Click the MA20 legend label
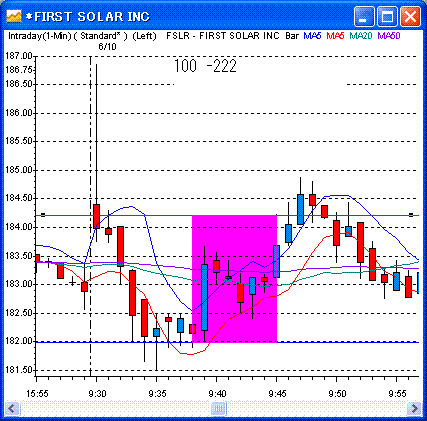Viewport: 427px width, 421px height. (361, 36)
